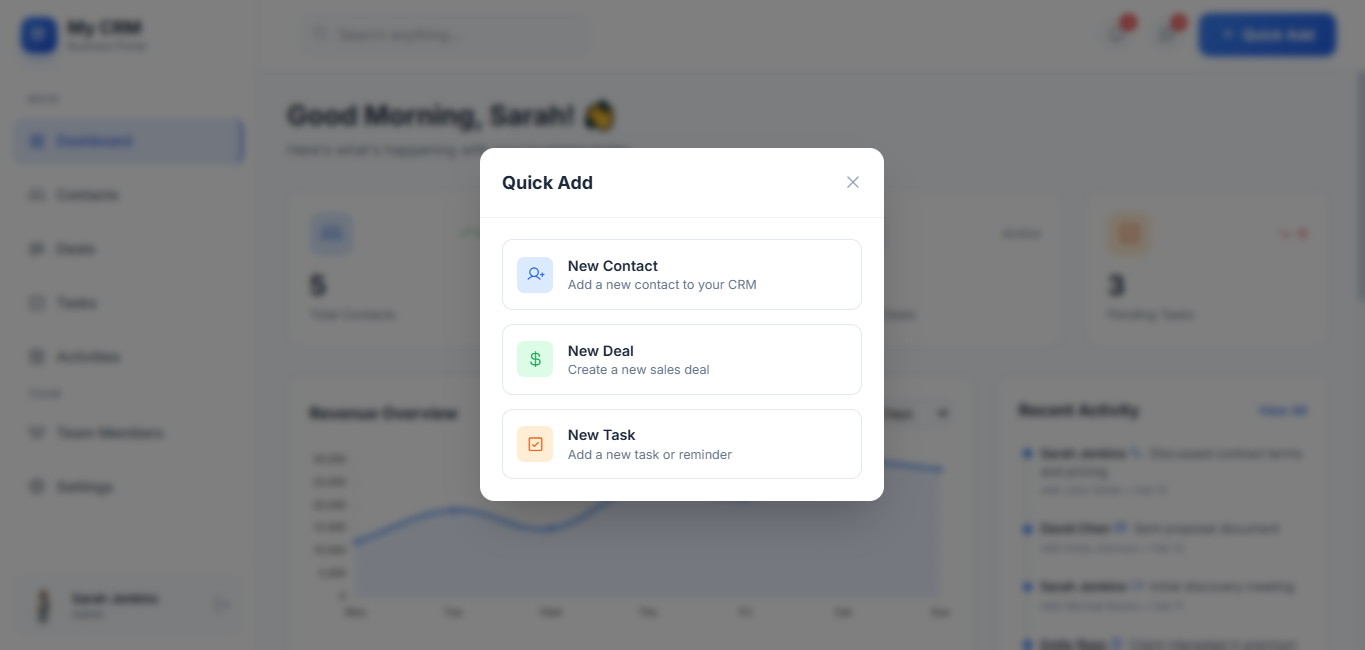The width and height of the screenshot is (1365, 650).
Task: Open the Contacts sidebar item
Action: (88, 195)
